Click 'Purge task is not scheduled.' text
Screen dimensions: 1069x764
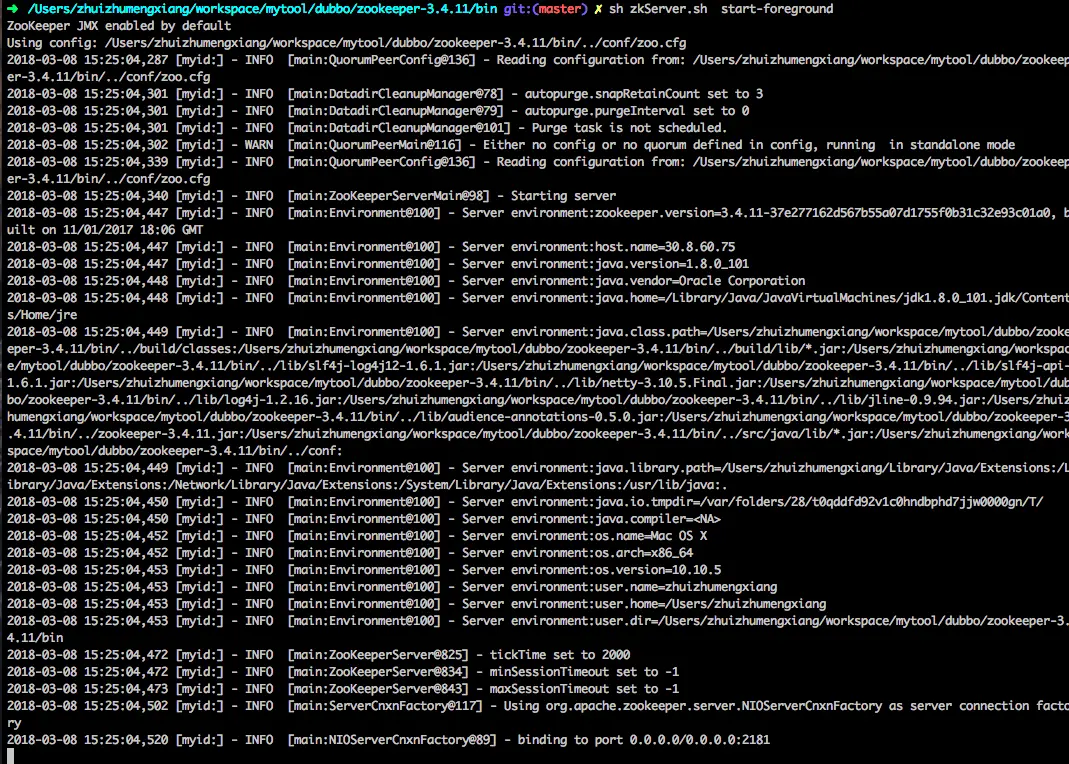pos(629,128)
